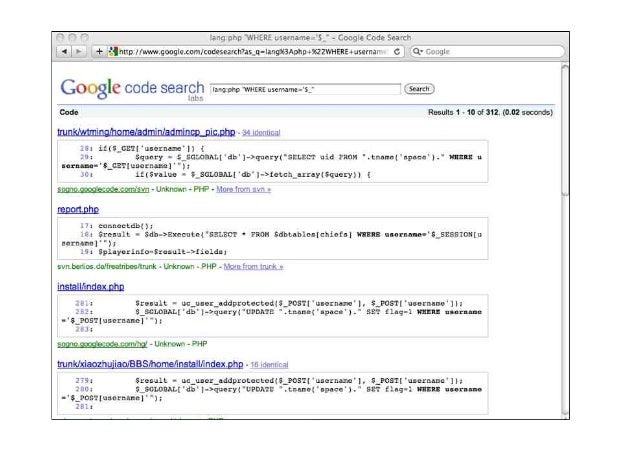Select line number 282 in install/index.php snippet
This screenshot has width=638, height=451.
click(84, 312)
